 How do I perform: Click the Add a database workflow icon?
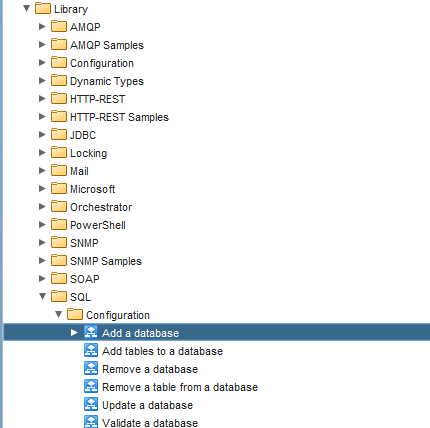[91, 332]
